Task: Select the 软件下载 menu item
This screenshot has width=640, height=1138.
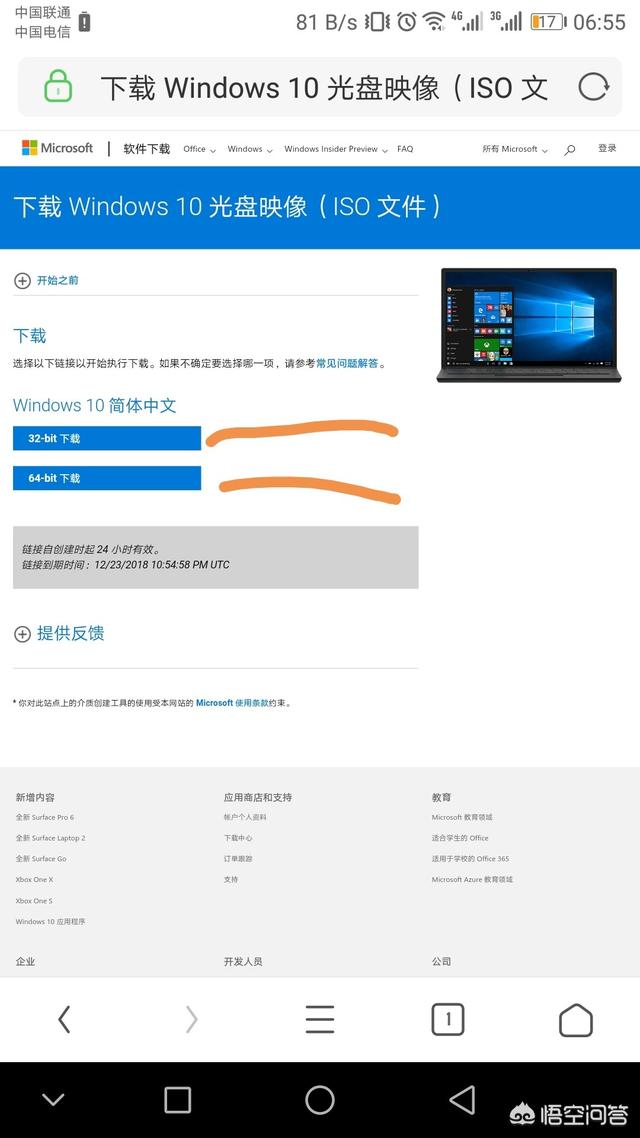Action: pyautogui.click(x=147, y=149)
